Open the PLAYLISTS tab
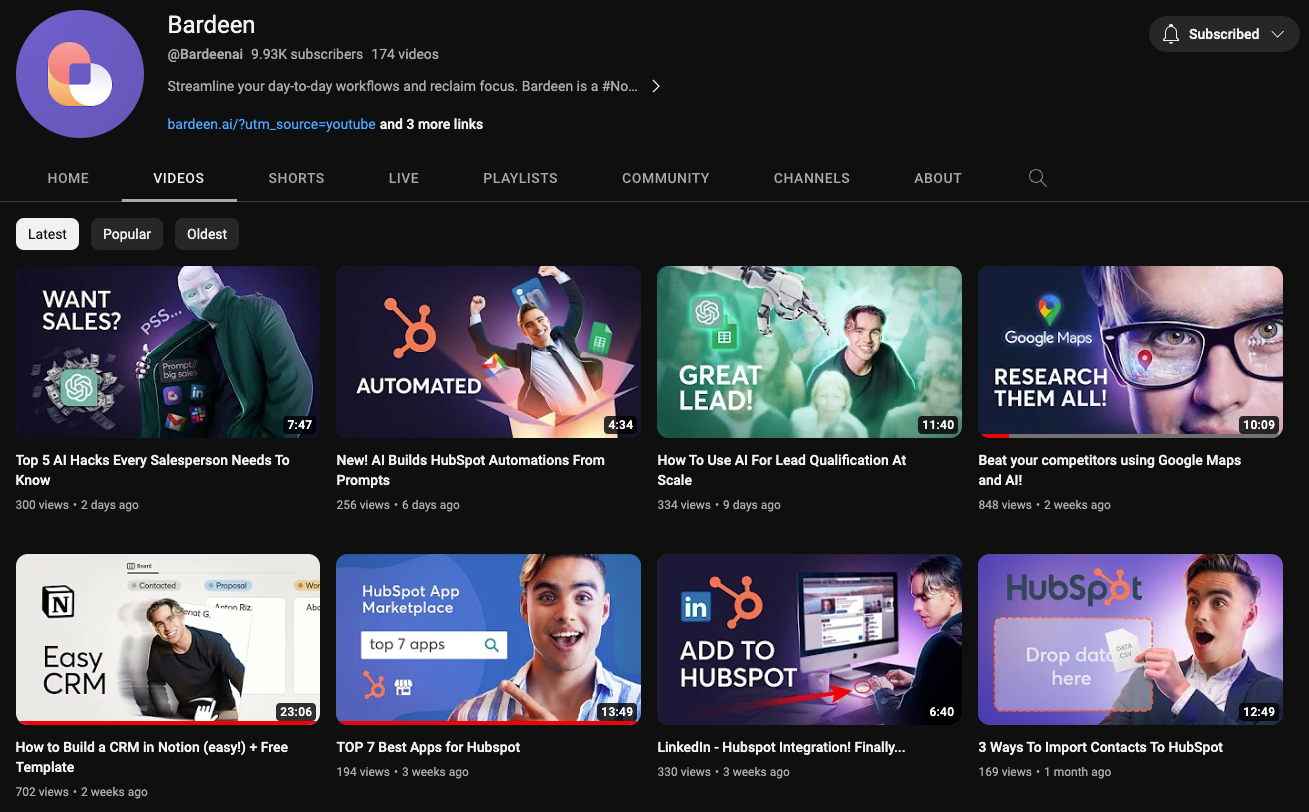Image resolution: width=1309 pixels, height=812 pixels. pyautogui.click(x=520, y=177)
